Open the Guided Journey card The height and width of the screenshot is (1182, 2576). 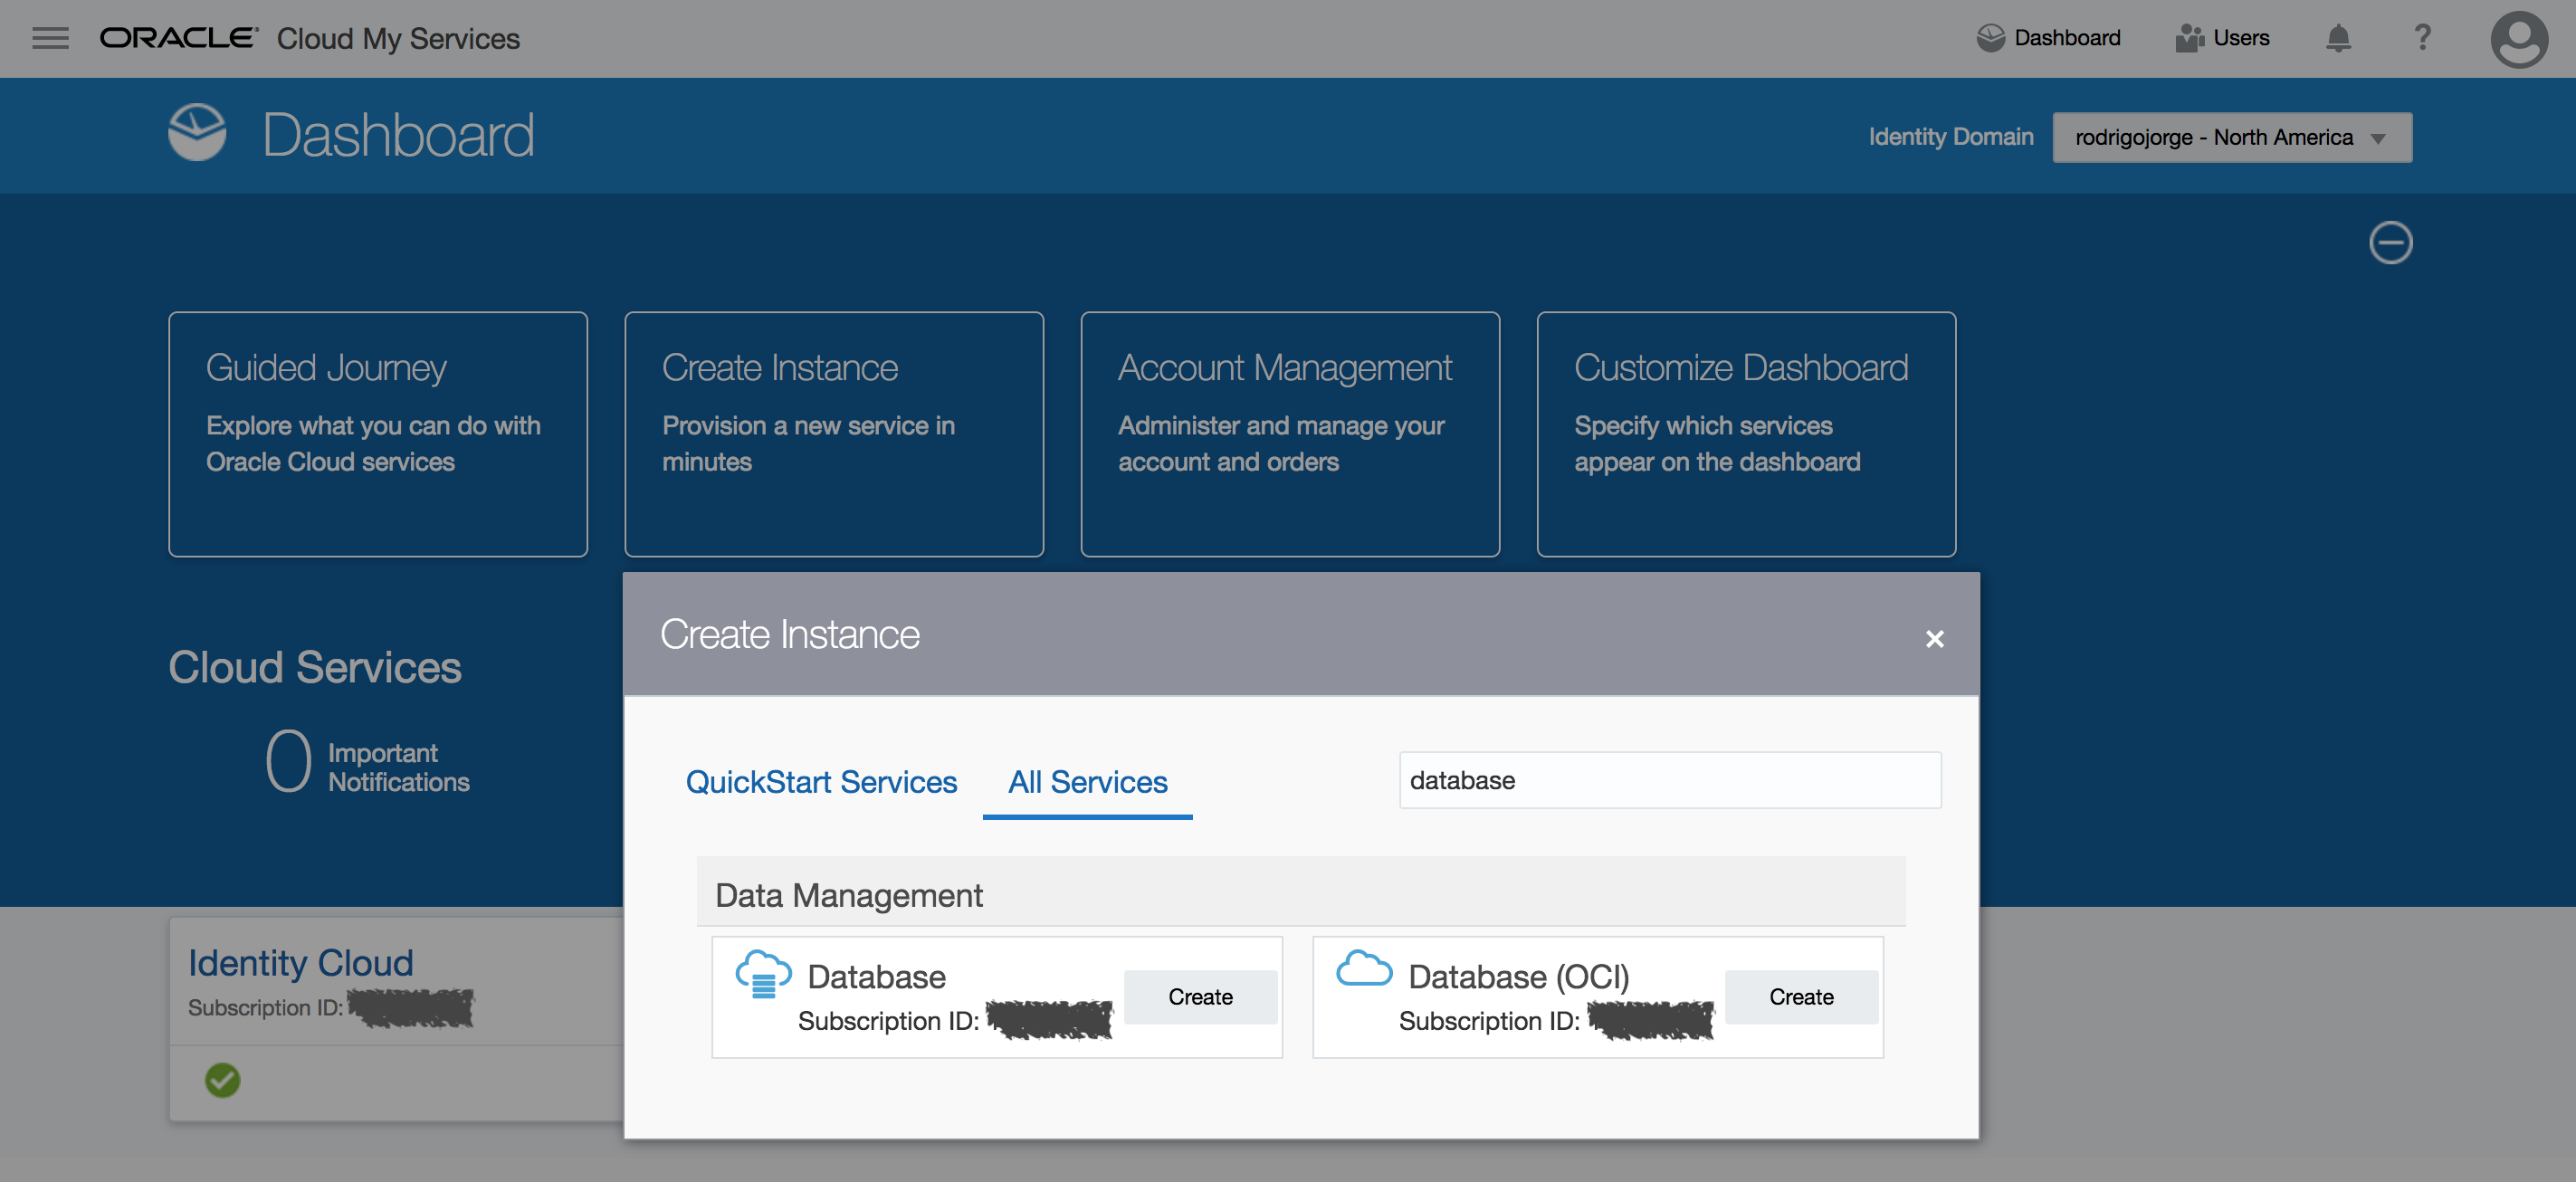point(378,434)
